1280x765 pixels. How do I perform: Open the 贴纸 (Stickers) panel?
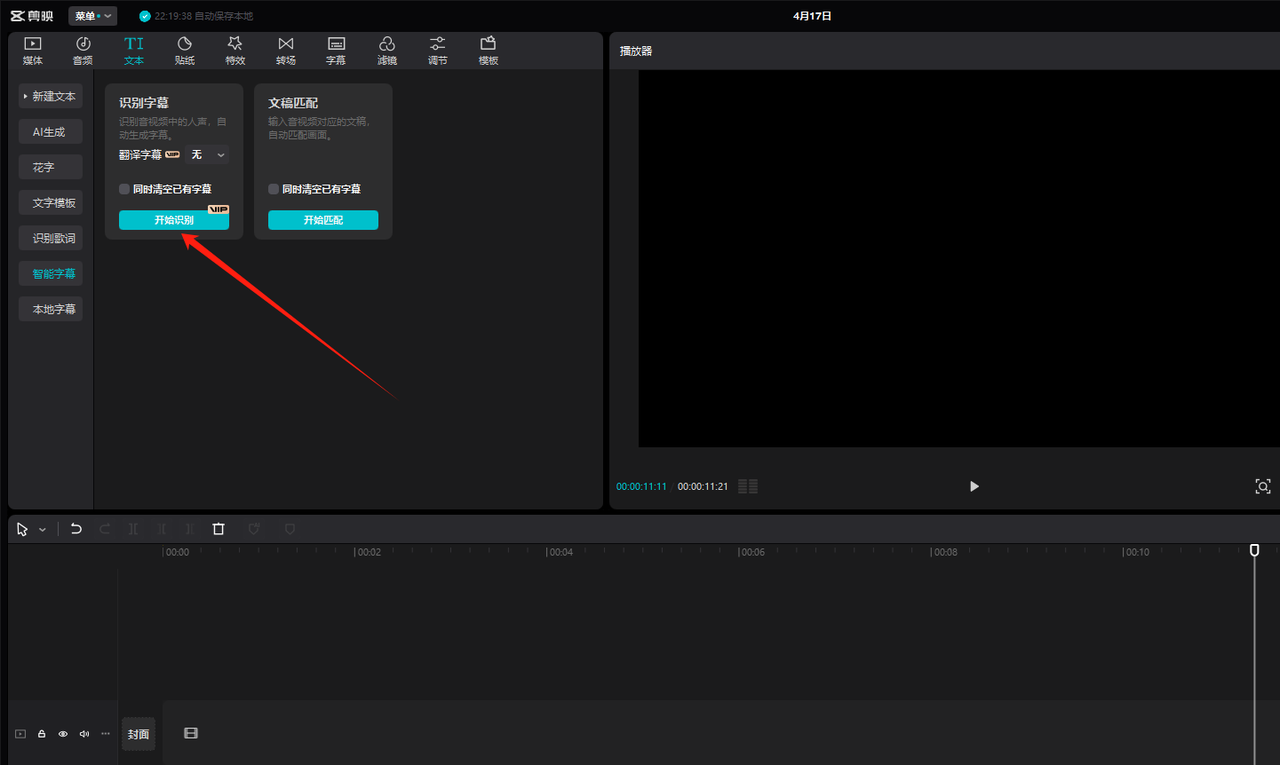pos(184,50)
